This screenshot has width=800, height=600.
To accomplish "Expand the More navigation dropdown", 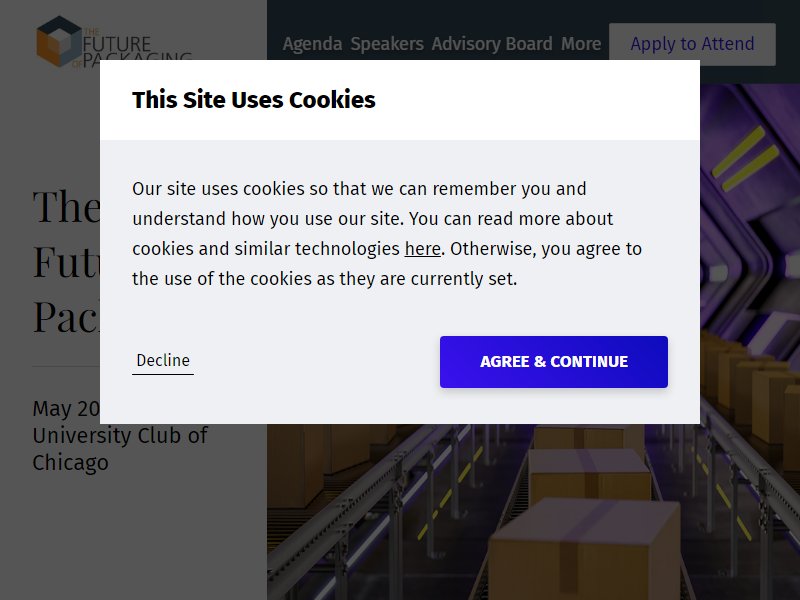I will pos(581,44).
